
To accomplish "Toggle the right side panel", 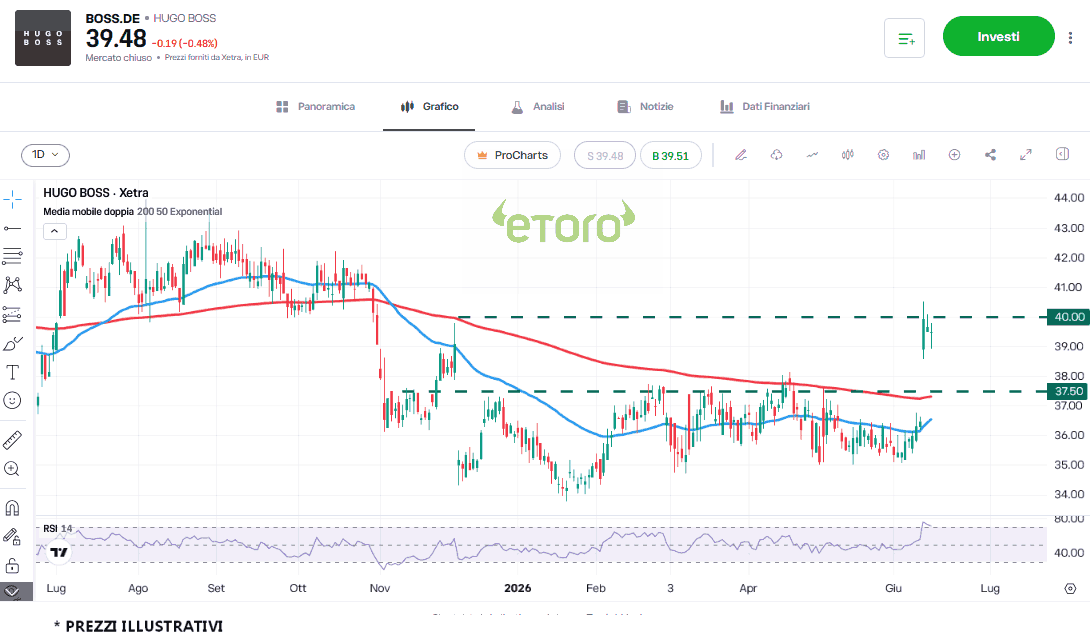I will (1062, 154).
